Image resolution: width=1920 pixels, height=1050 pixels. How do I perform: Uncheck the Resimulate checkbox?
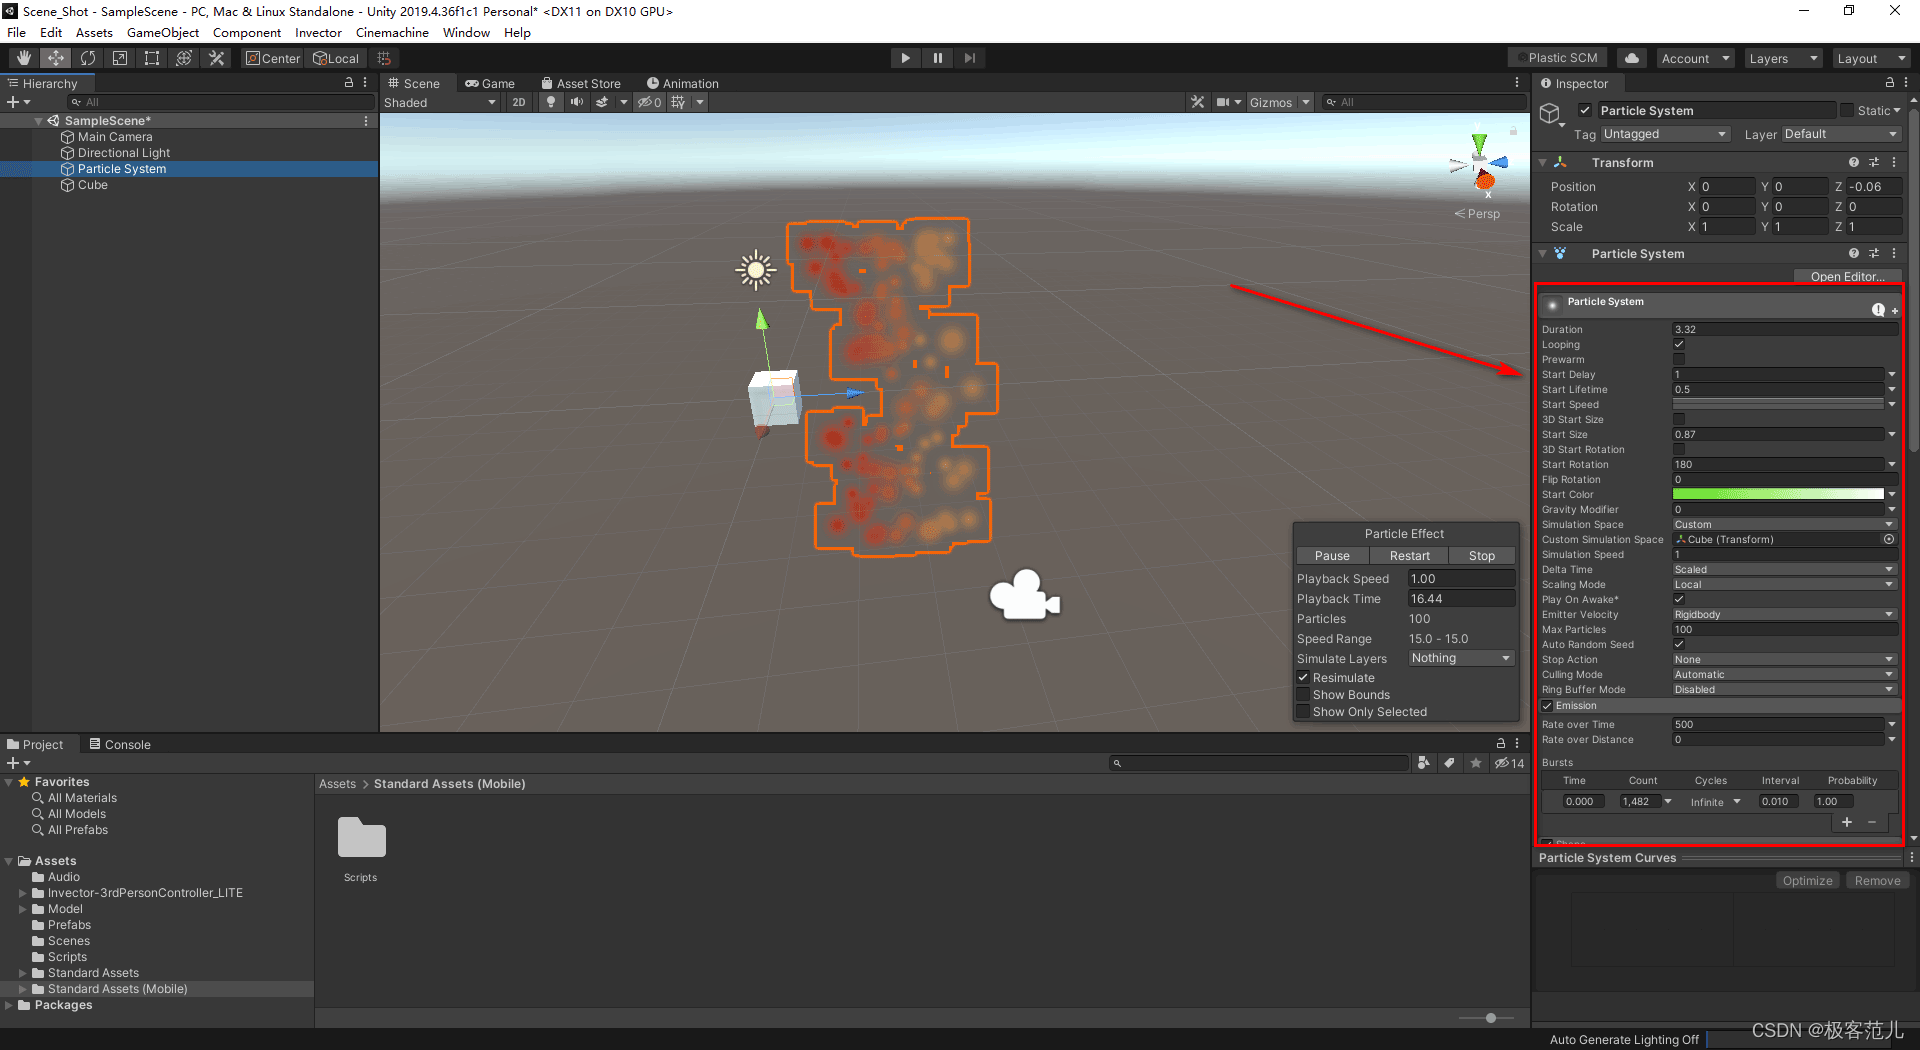[1304, 677]
